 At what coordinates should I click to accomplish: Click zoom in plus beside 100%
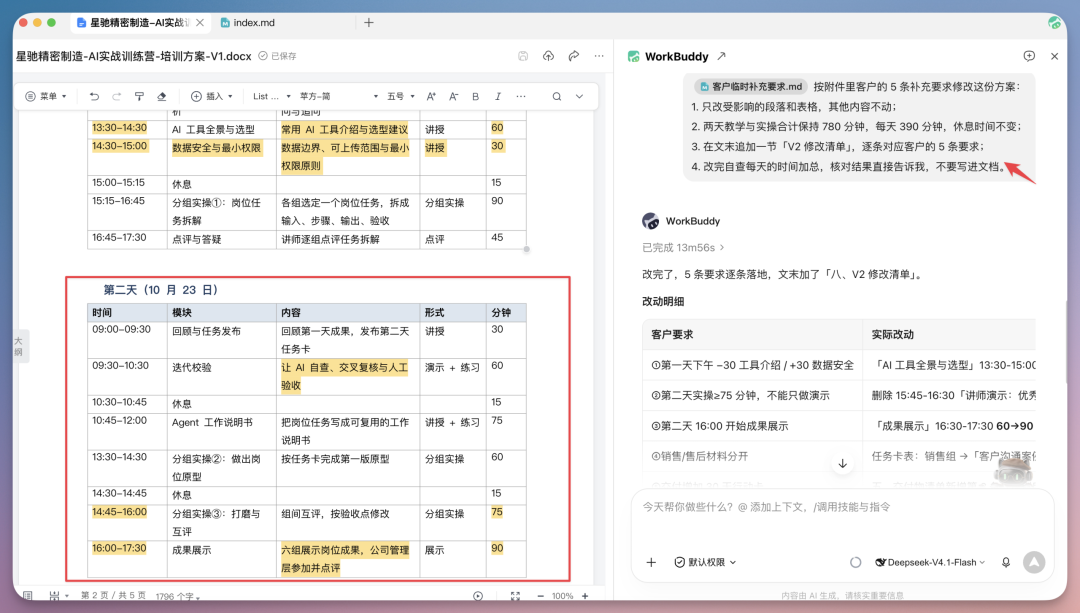(585, 596)
